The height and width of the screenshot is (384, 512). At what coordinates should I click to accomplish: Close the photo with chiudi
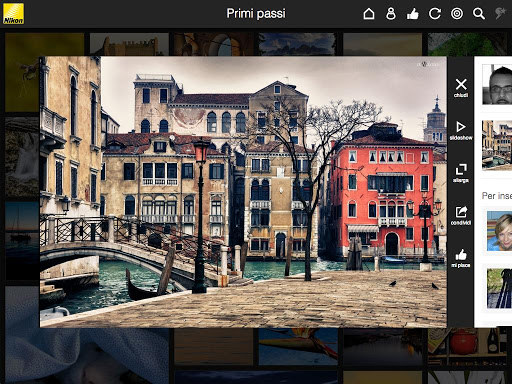pyautogui.click(x=461, y=88)
